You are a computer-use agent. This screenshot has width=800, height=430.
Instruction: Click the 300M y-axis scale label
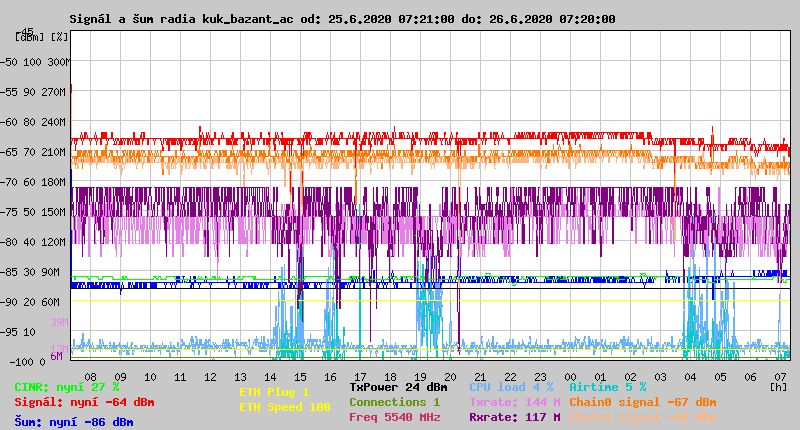tap(58, 61)
